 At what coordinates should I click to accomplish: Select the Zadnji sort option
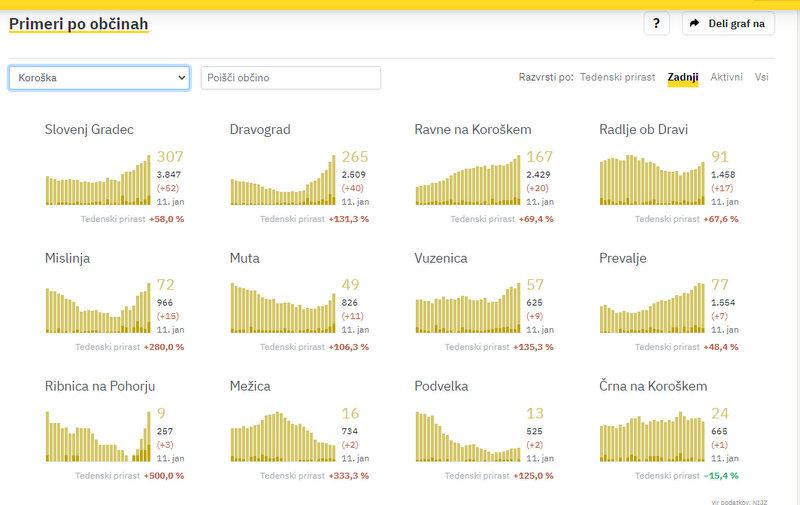point(683,77)
